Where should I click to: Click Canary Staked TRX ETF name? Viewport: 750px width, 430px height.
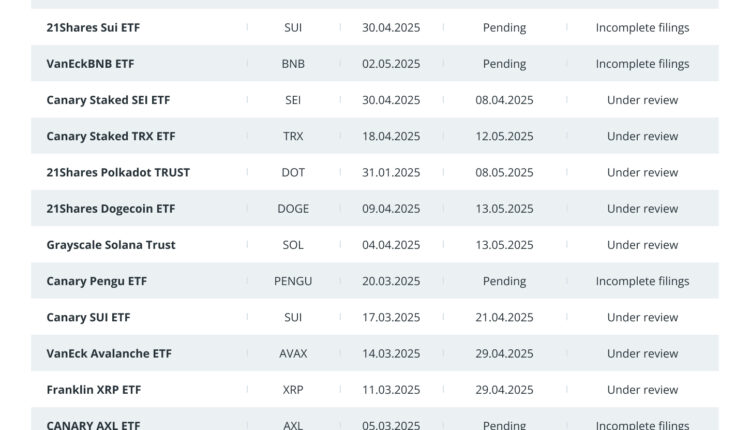(110, 136)
